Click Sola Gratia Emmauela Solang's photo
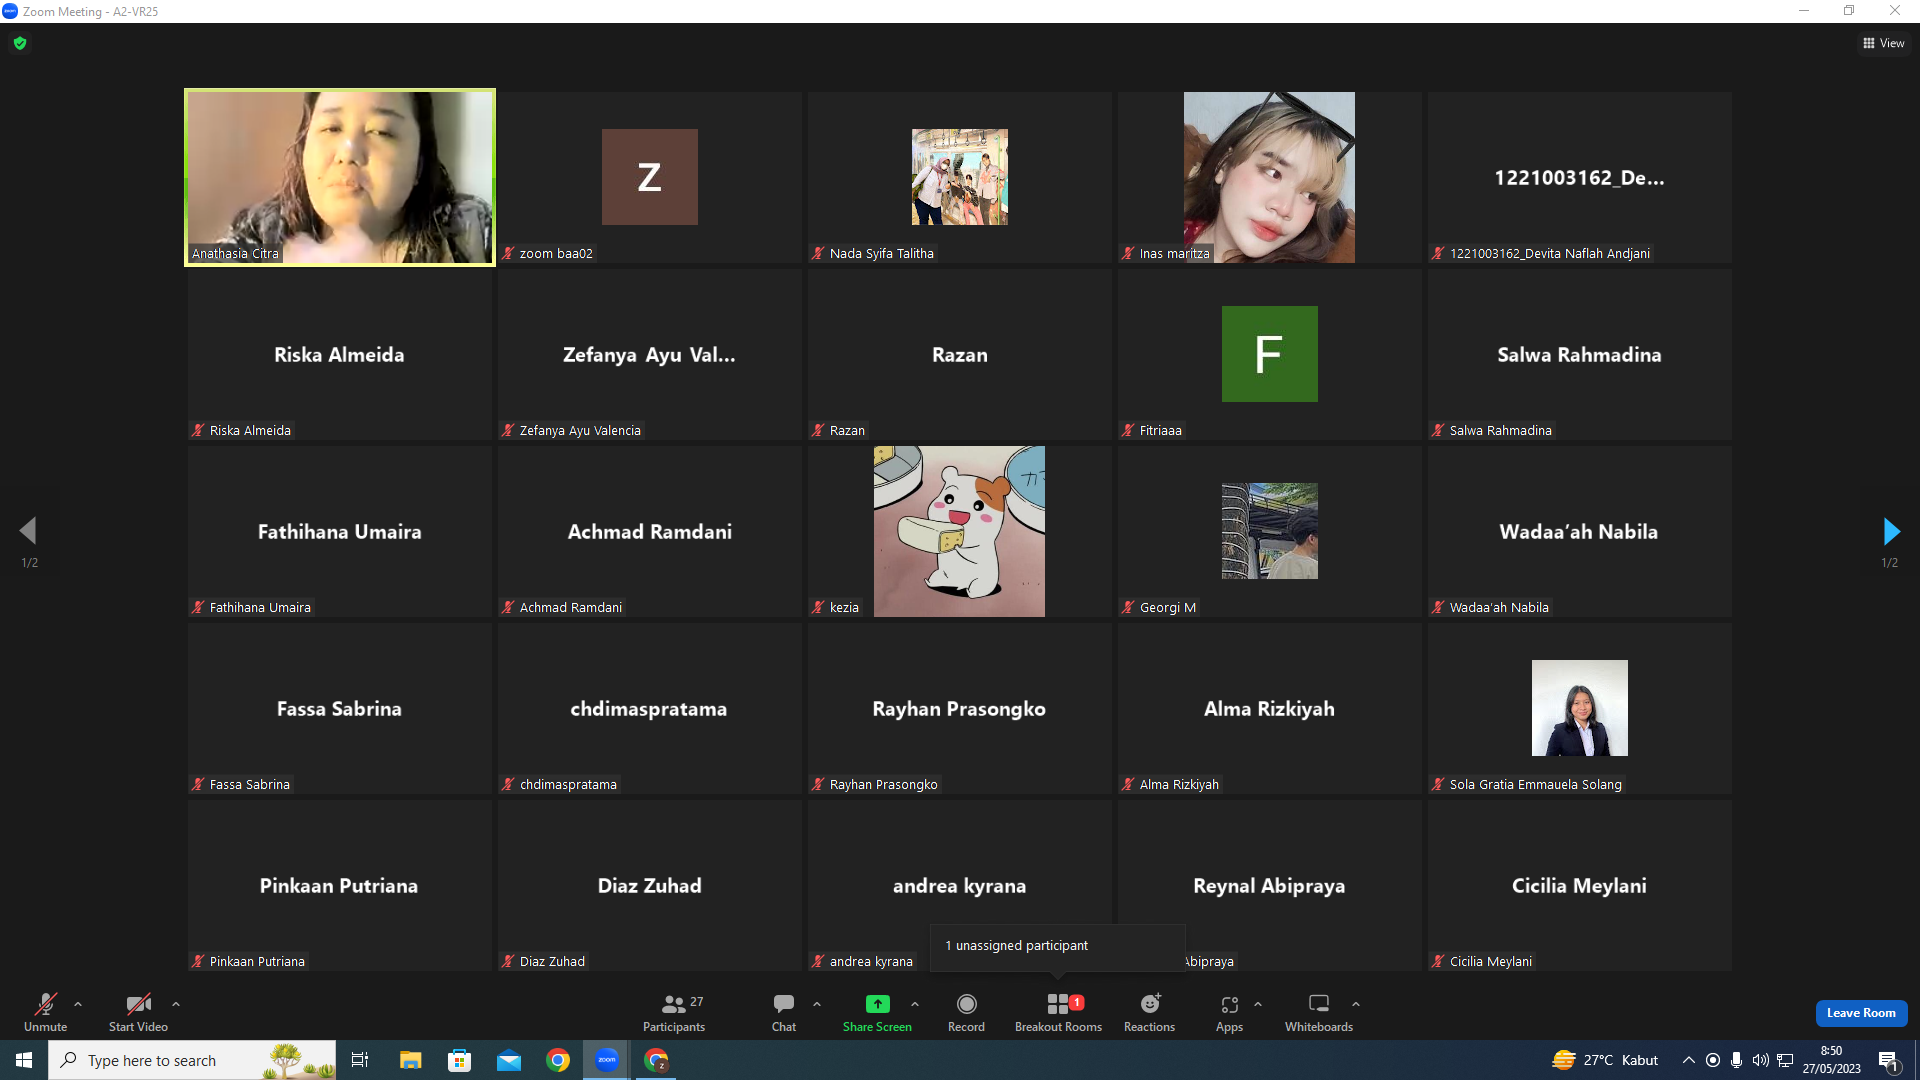 [1580, 708]
